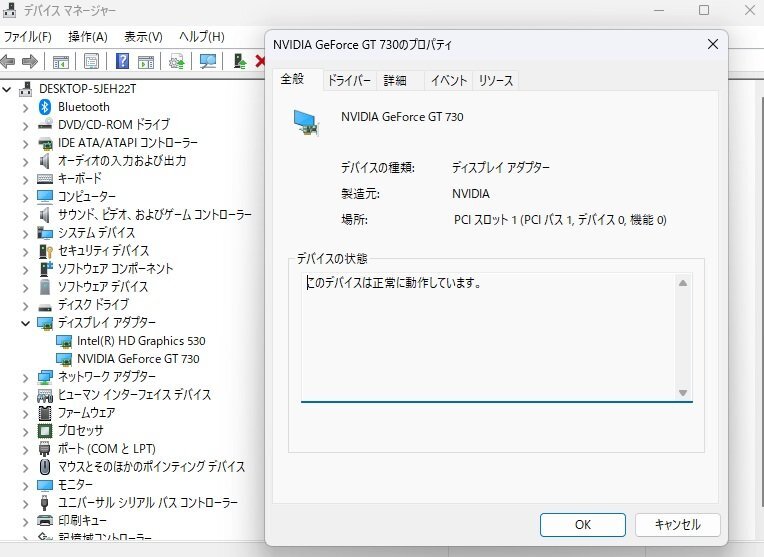Open the 表示(V) menu
The width and height of the screenshot is (764, 557).
pyautogui.click(x=143, y=37)
